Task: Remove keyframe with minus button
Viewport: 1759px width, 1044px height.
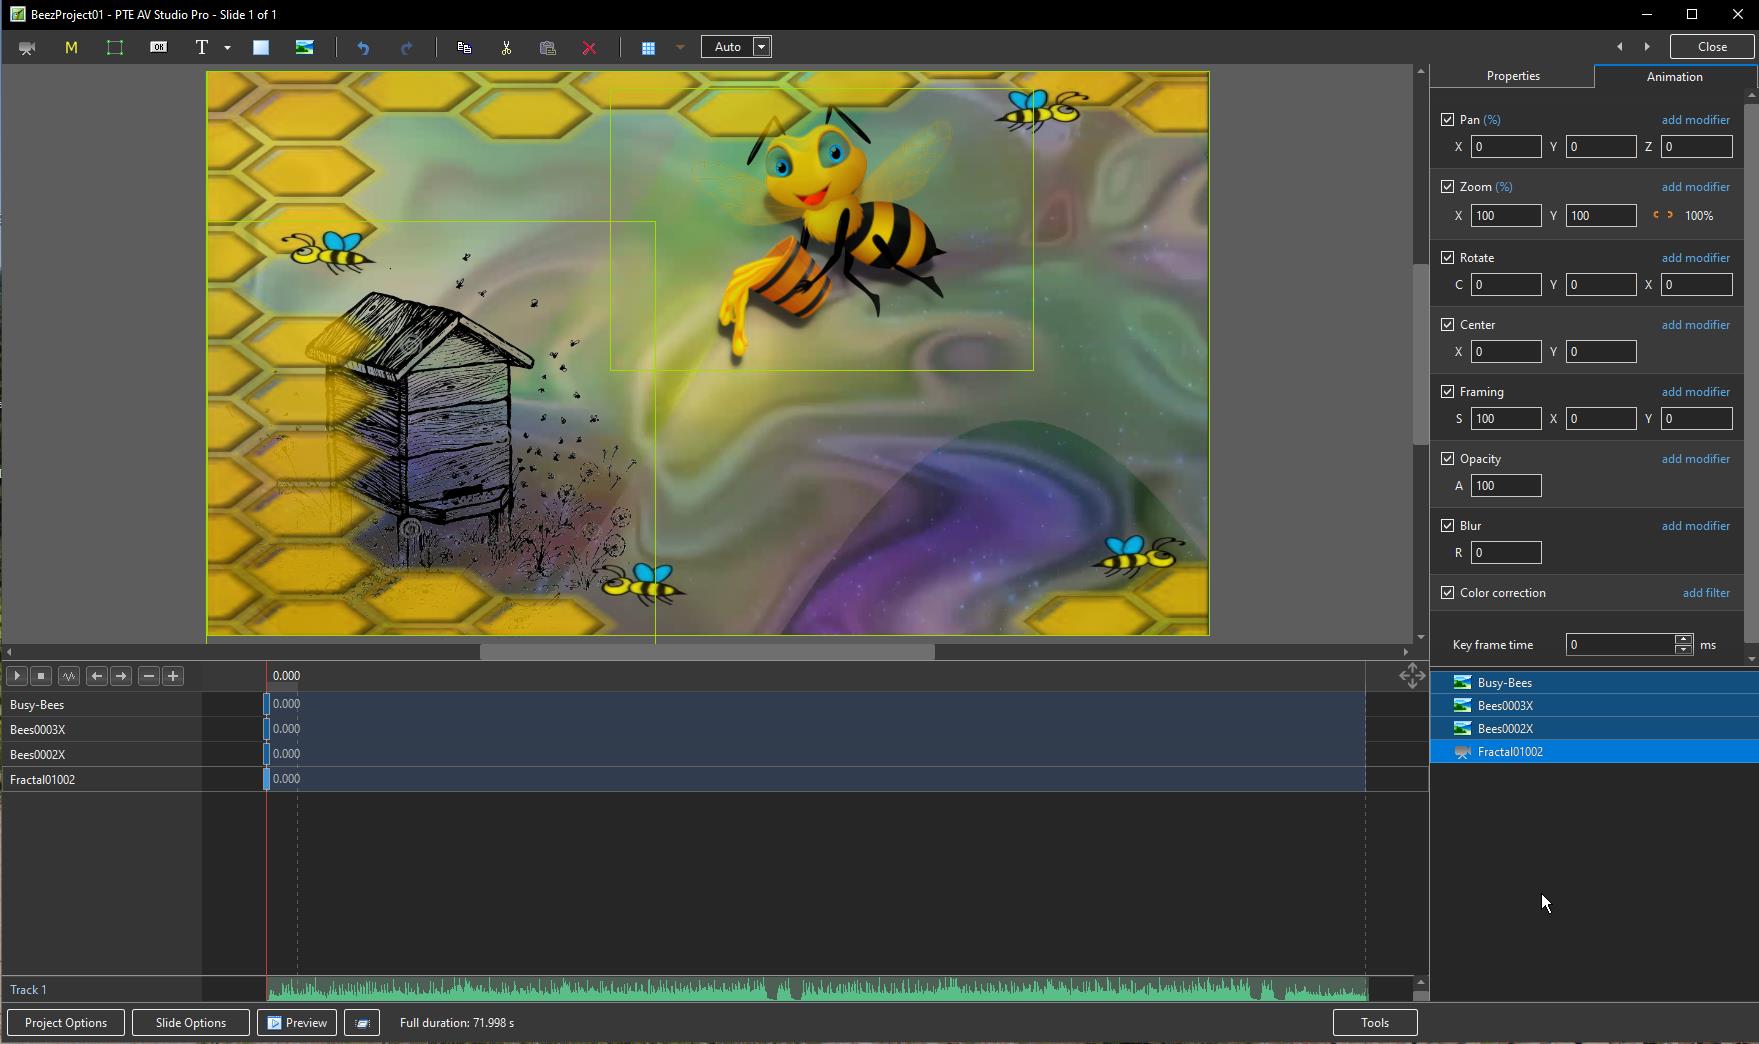Action: (x=149, y=676)
